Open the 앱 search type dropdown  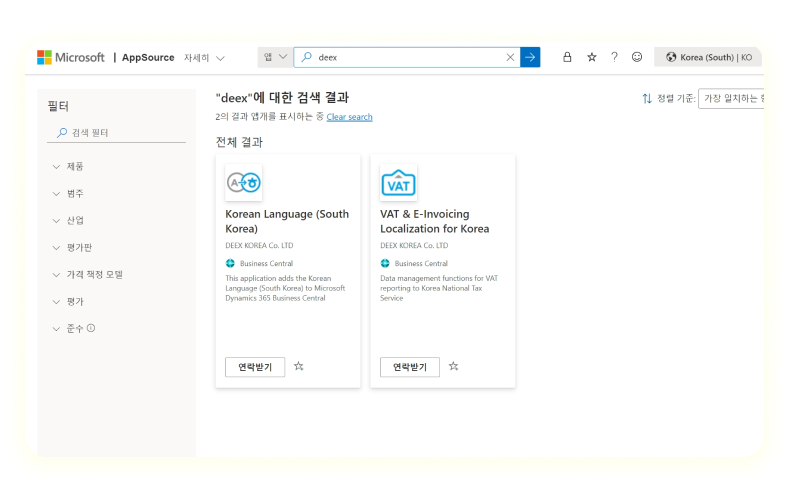(275, 57)
